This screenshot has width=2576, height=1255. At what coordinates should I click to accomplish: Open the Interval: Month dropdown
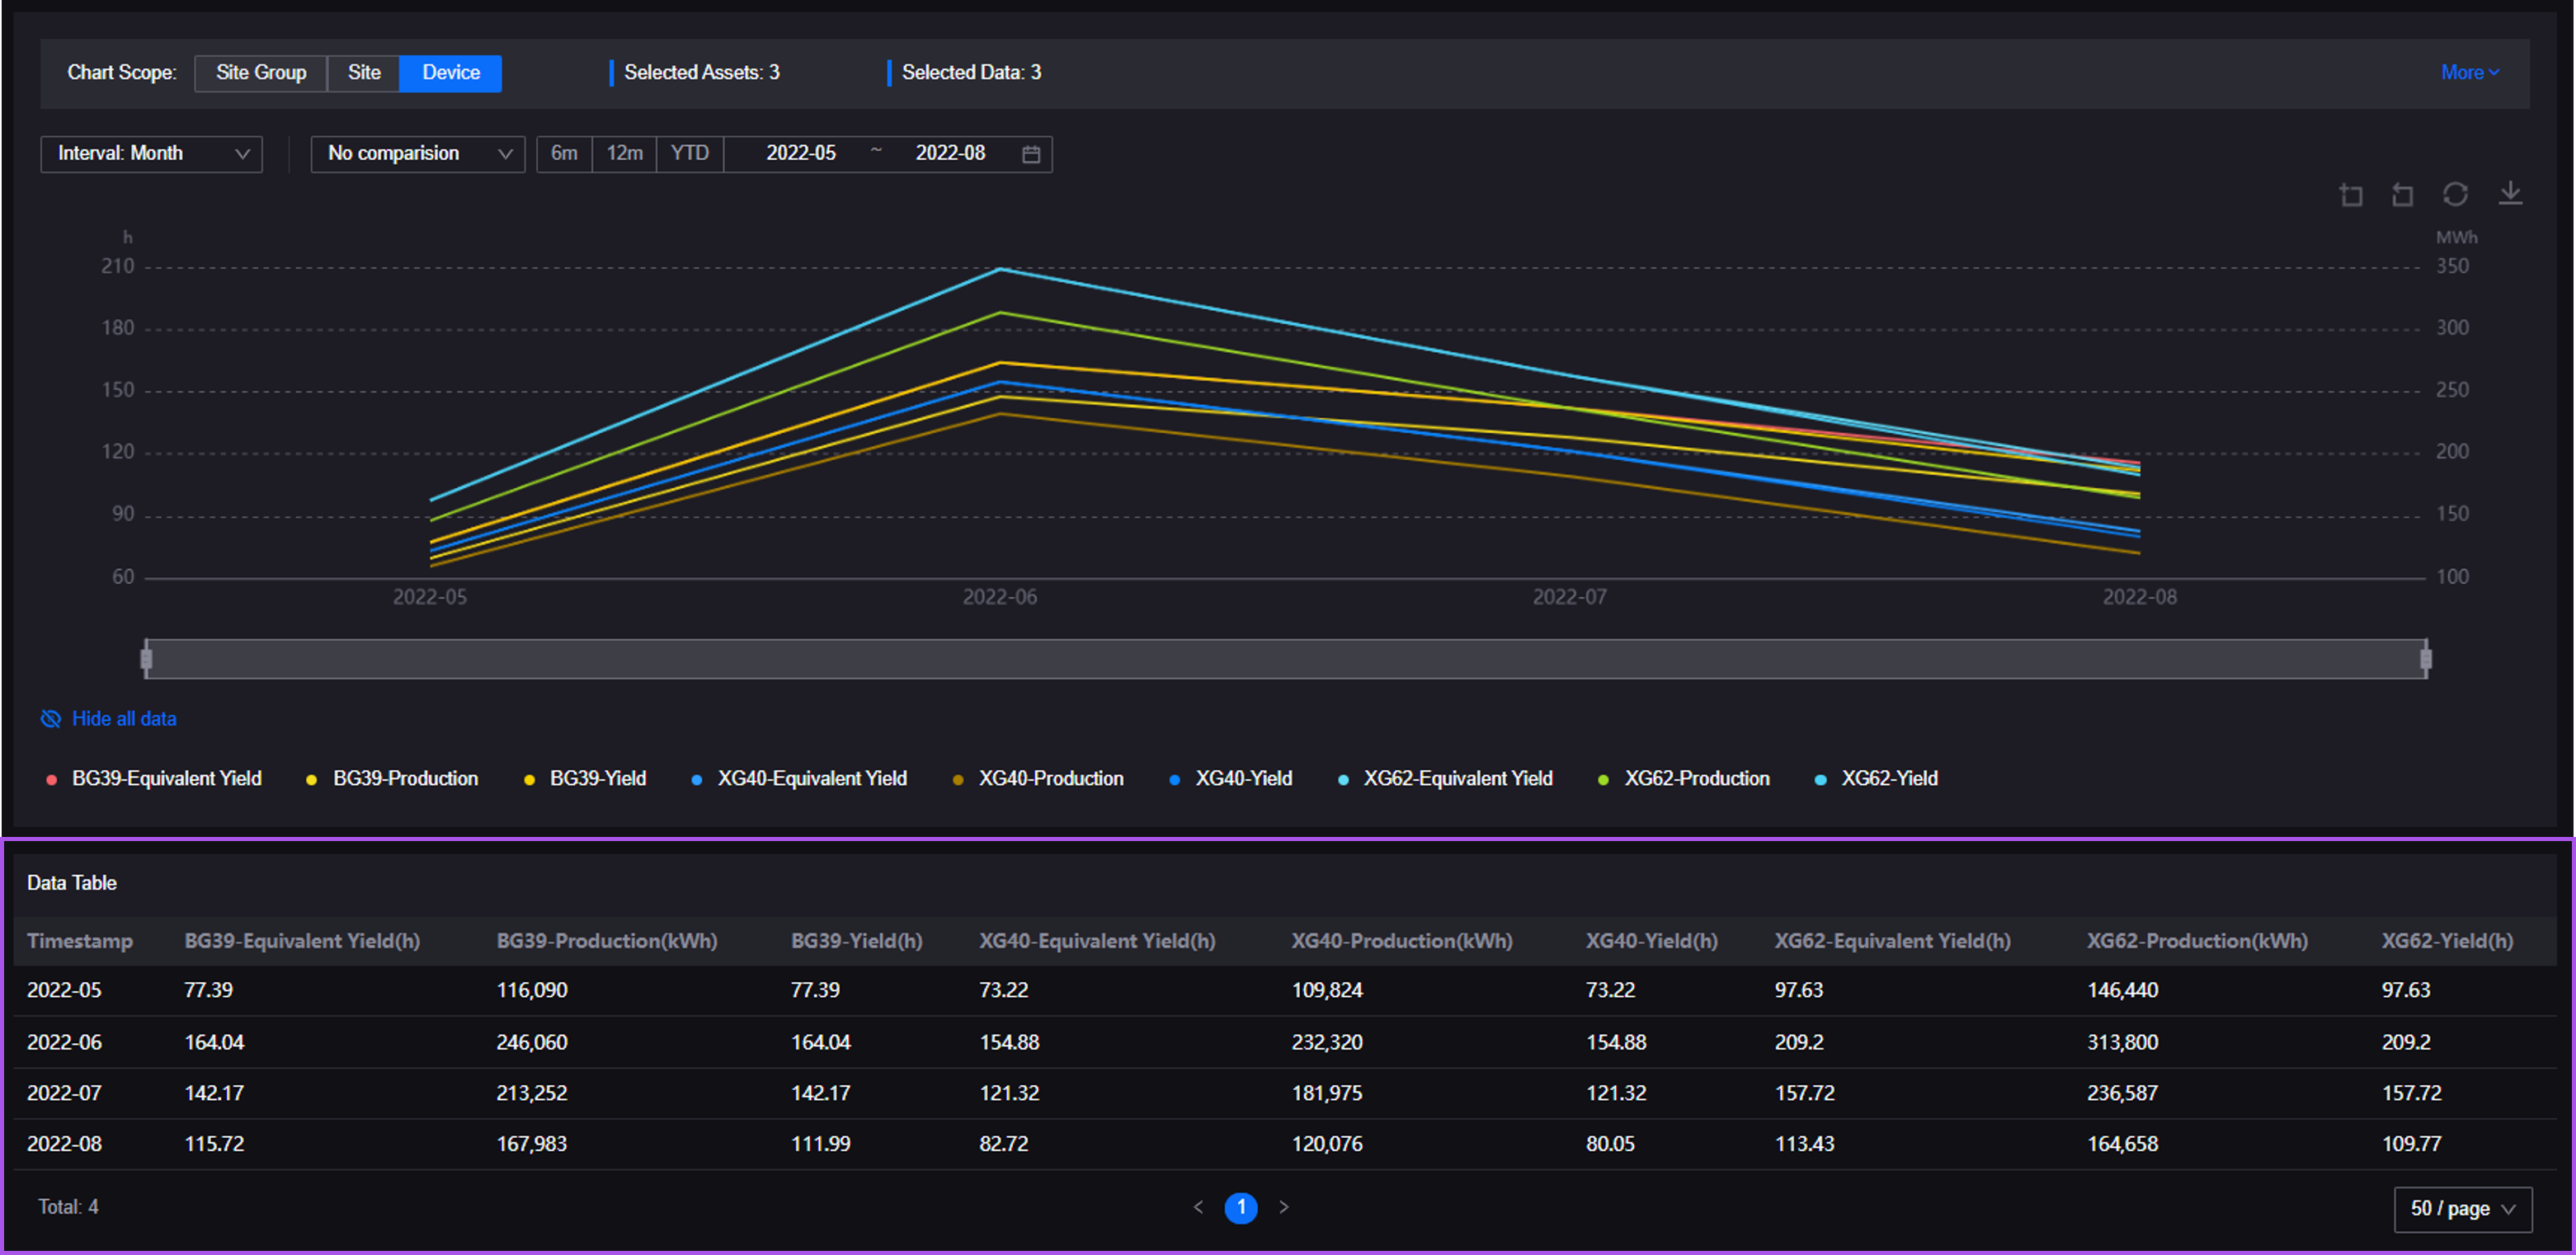point(151,154)
